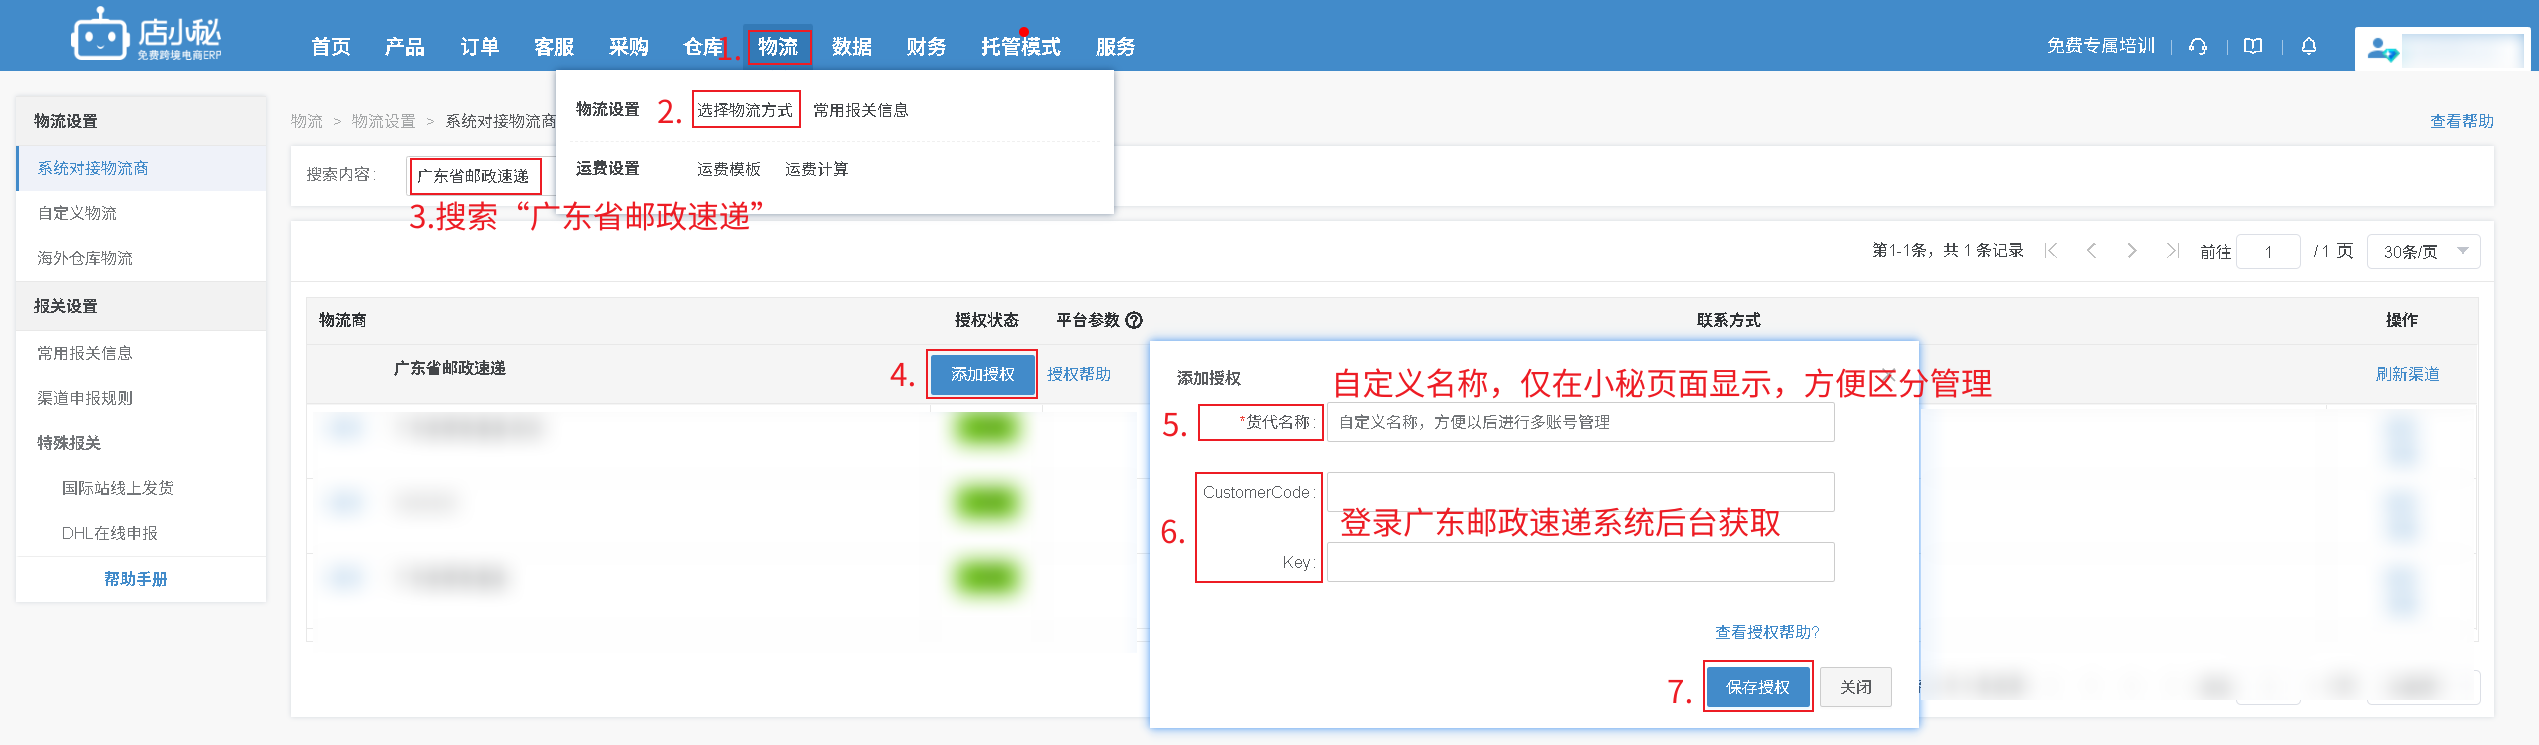2539x745 pixels.
Task: Select 自定义物流 in the left sidebar
Action: [x=77, y=213]
